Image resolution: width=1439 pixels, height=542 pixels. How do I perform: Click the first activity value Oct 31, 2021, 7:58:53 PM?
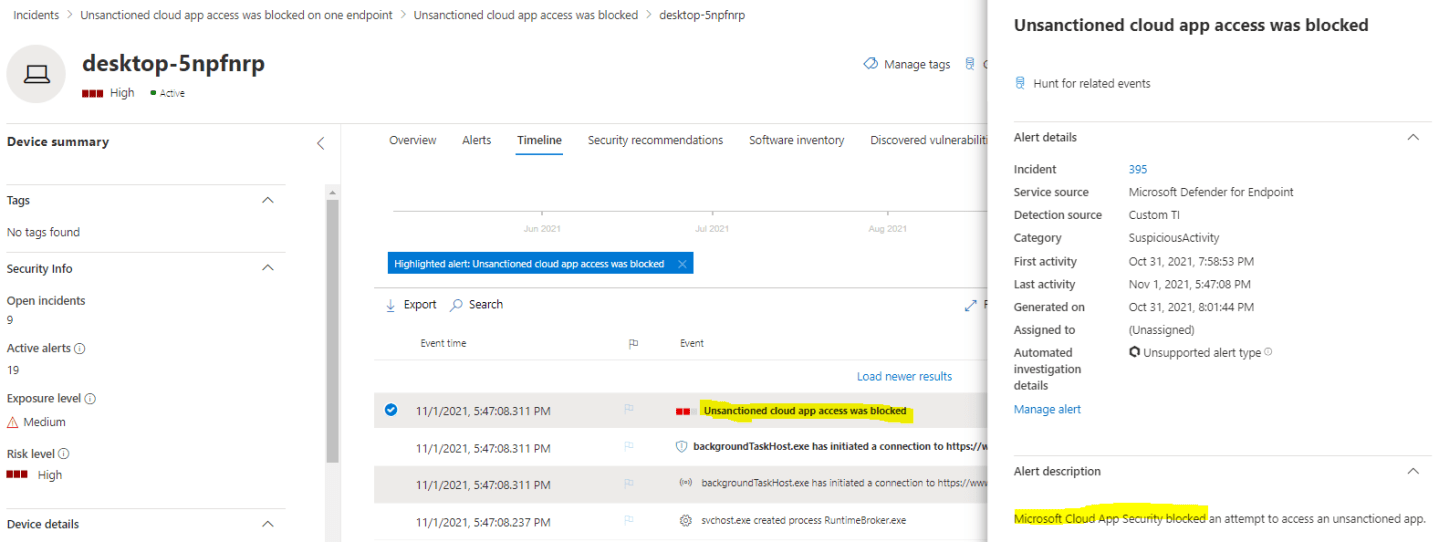1191,261
